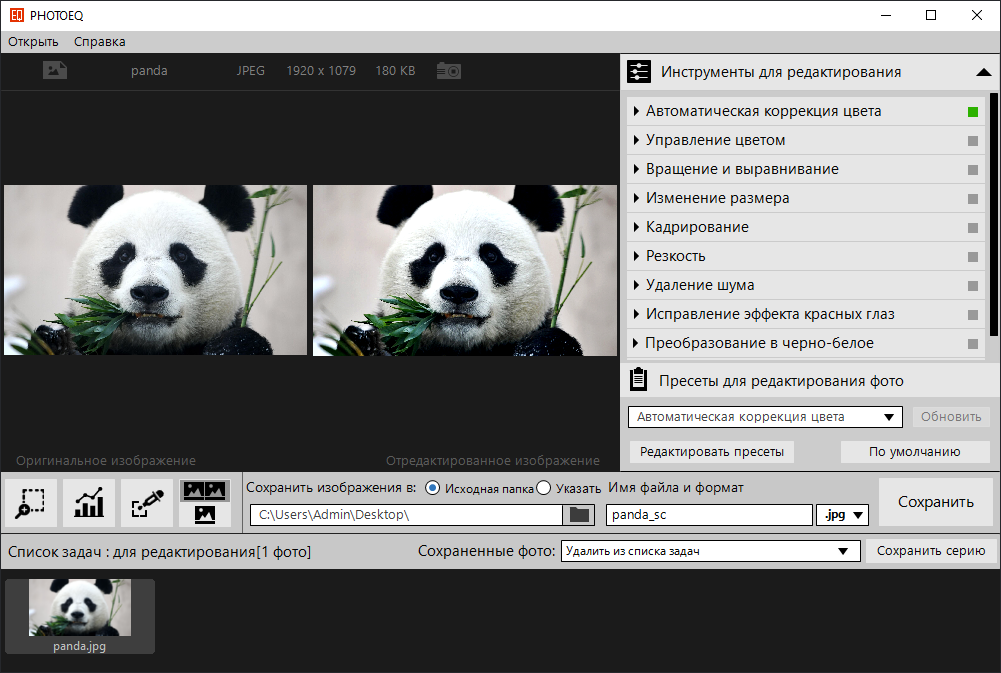Click the image file icon beside panda
This screenshot has width=1001, height=673.
click(x=55, y=71)
